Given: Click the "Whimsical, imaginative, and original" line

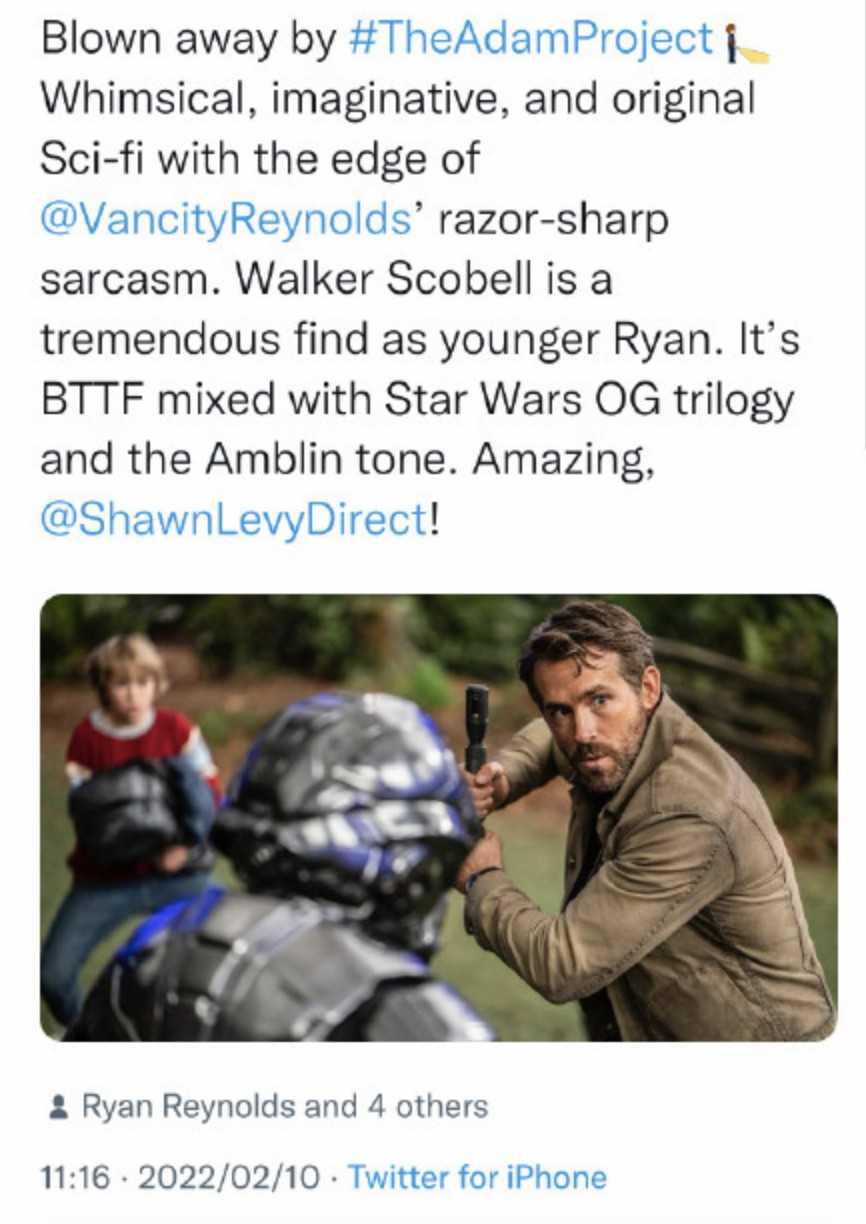Looking at the screenshot, I should point(397,100).
